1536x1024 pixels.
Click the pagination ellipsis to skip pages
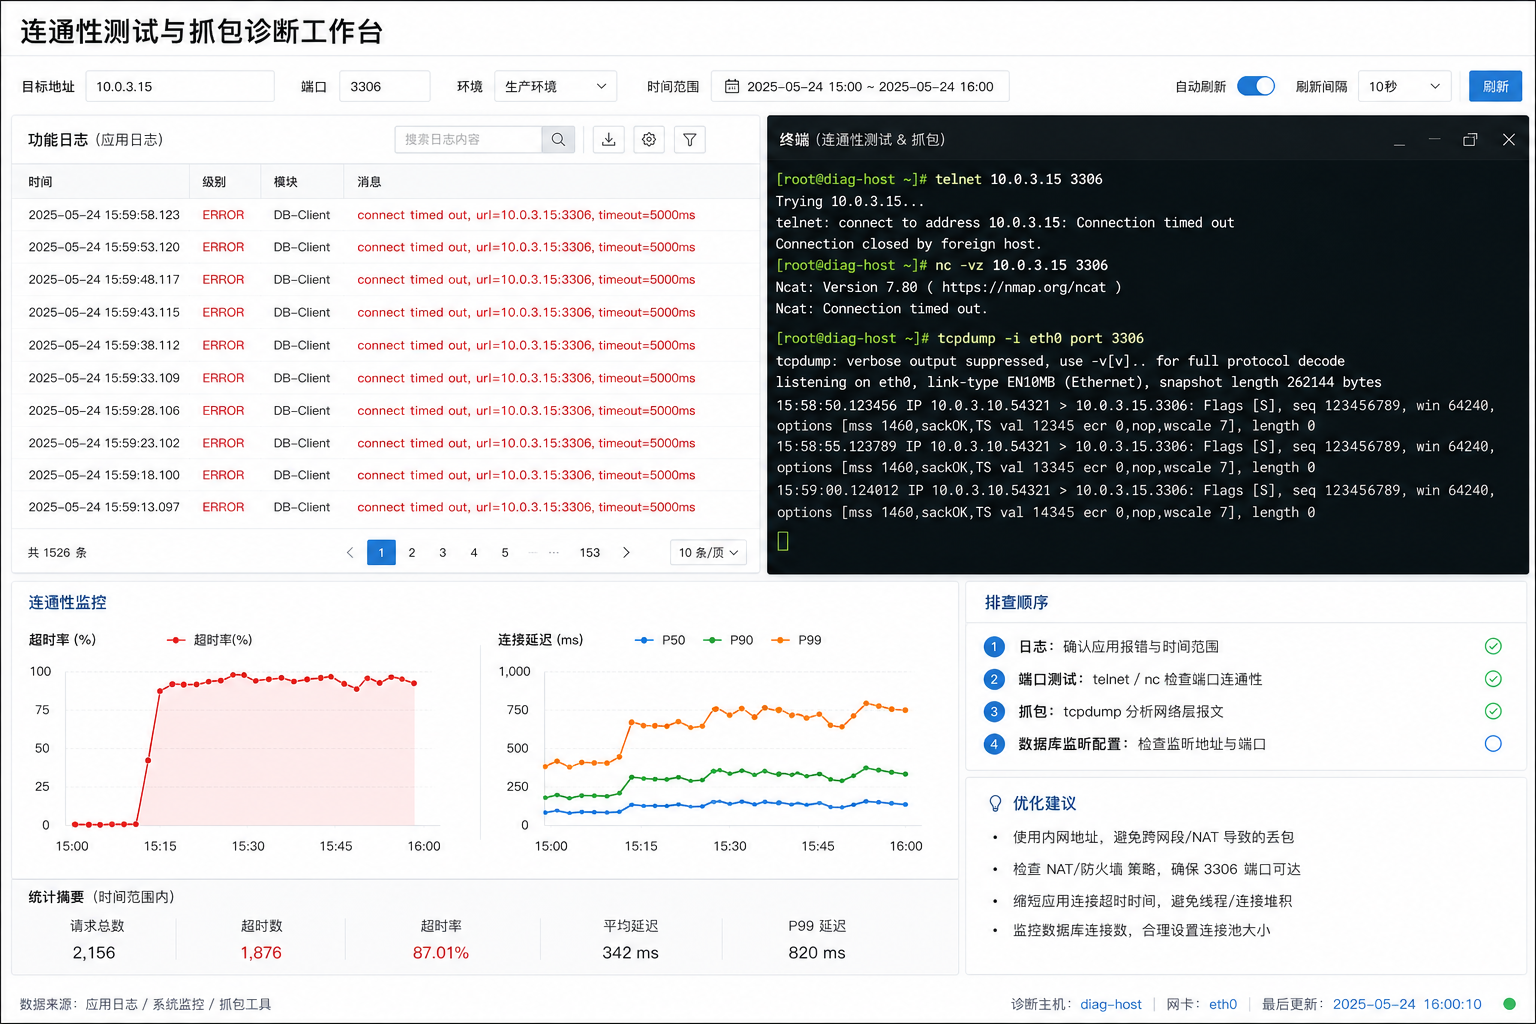pyautogui.click(x=553, y=552)
